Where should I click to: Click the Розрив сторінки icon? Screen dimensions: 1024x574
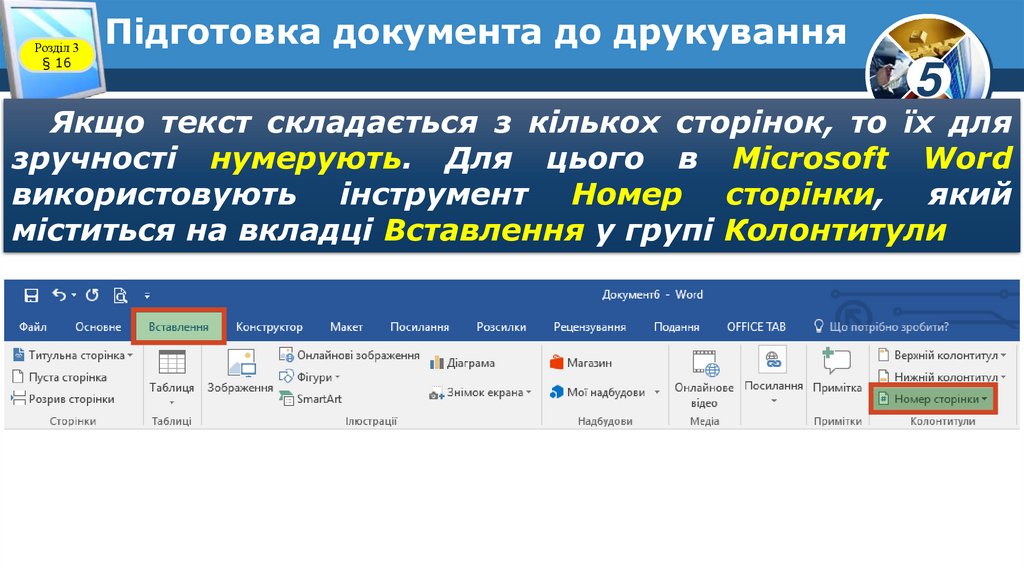(x=18, y=398)
